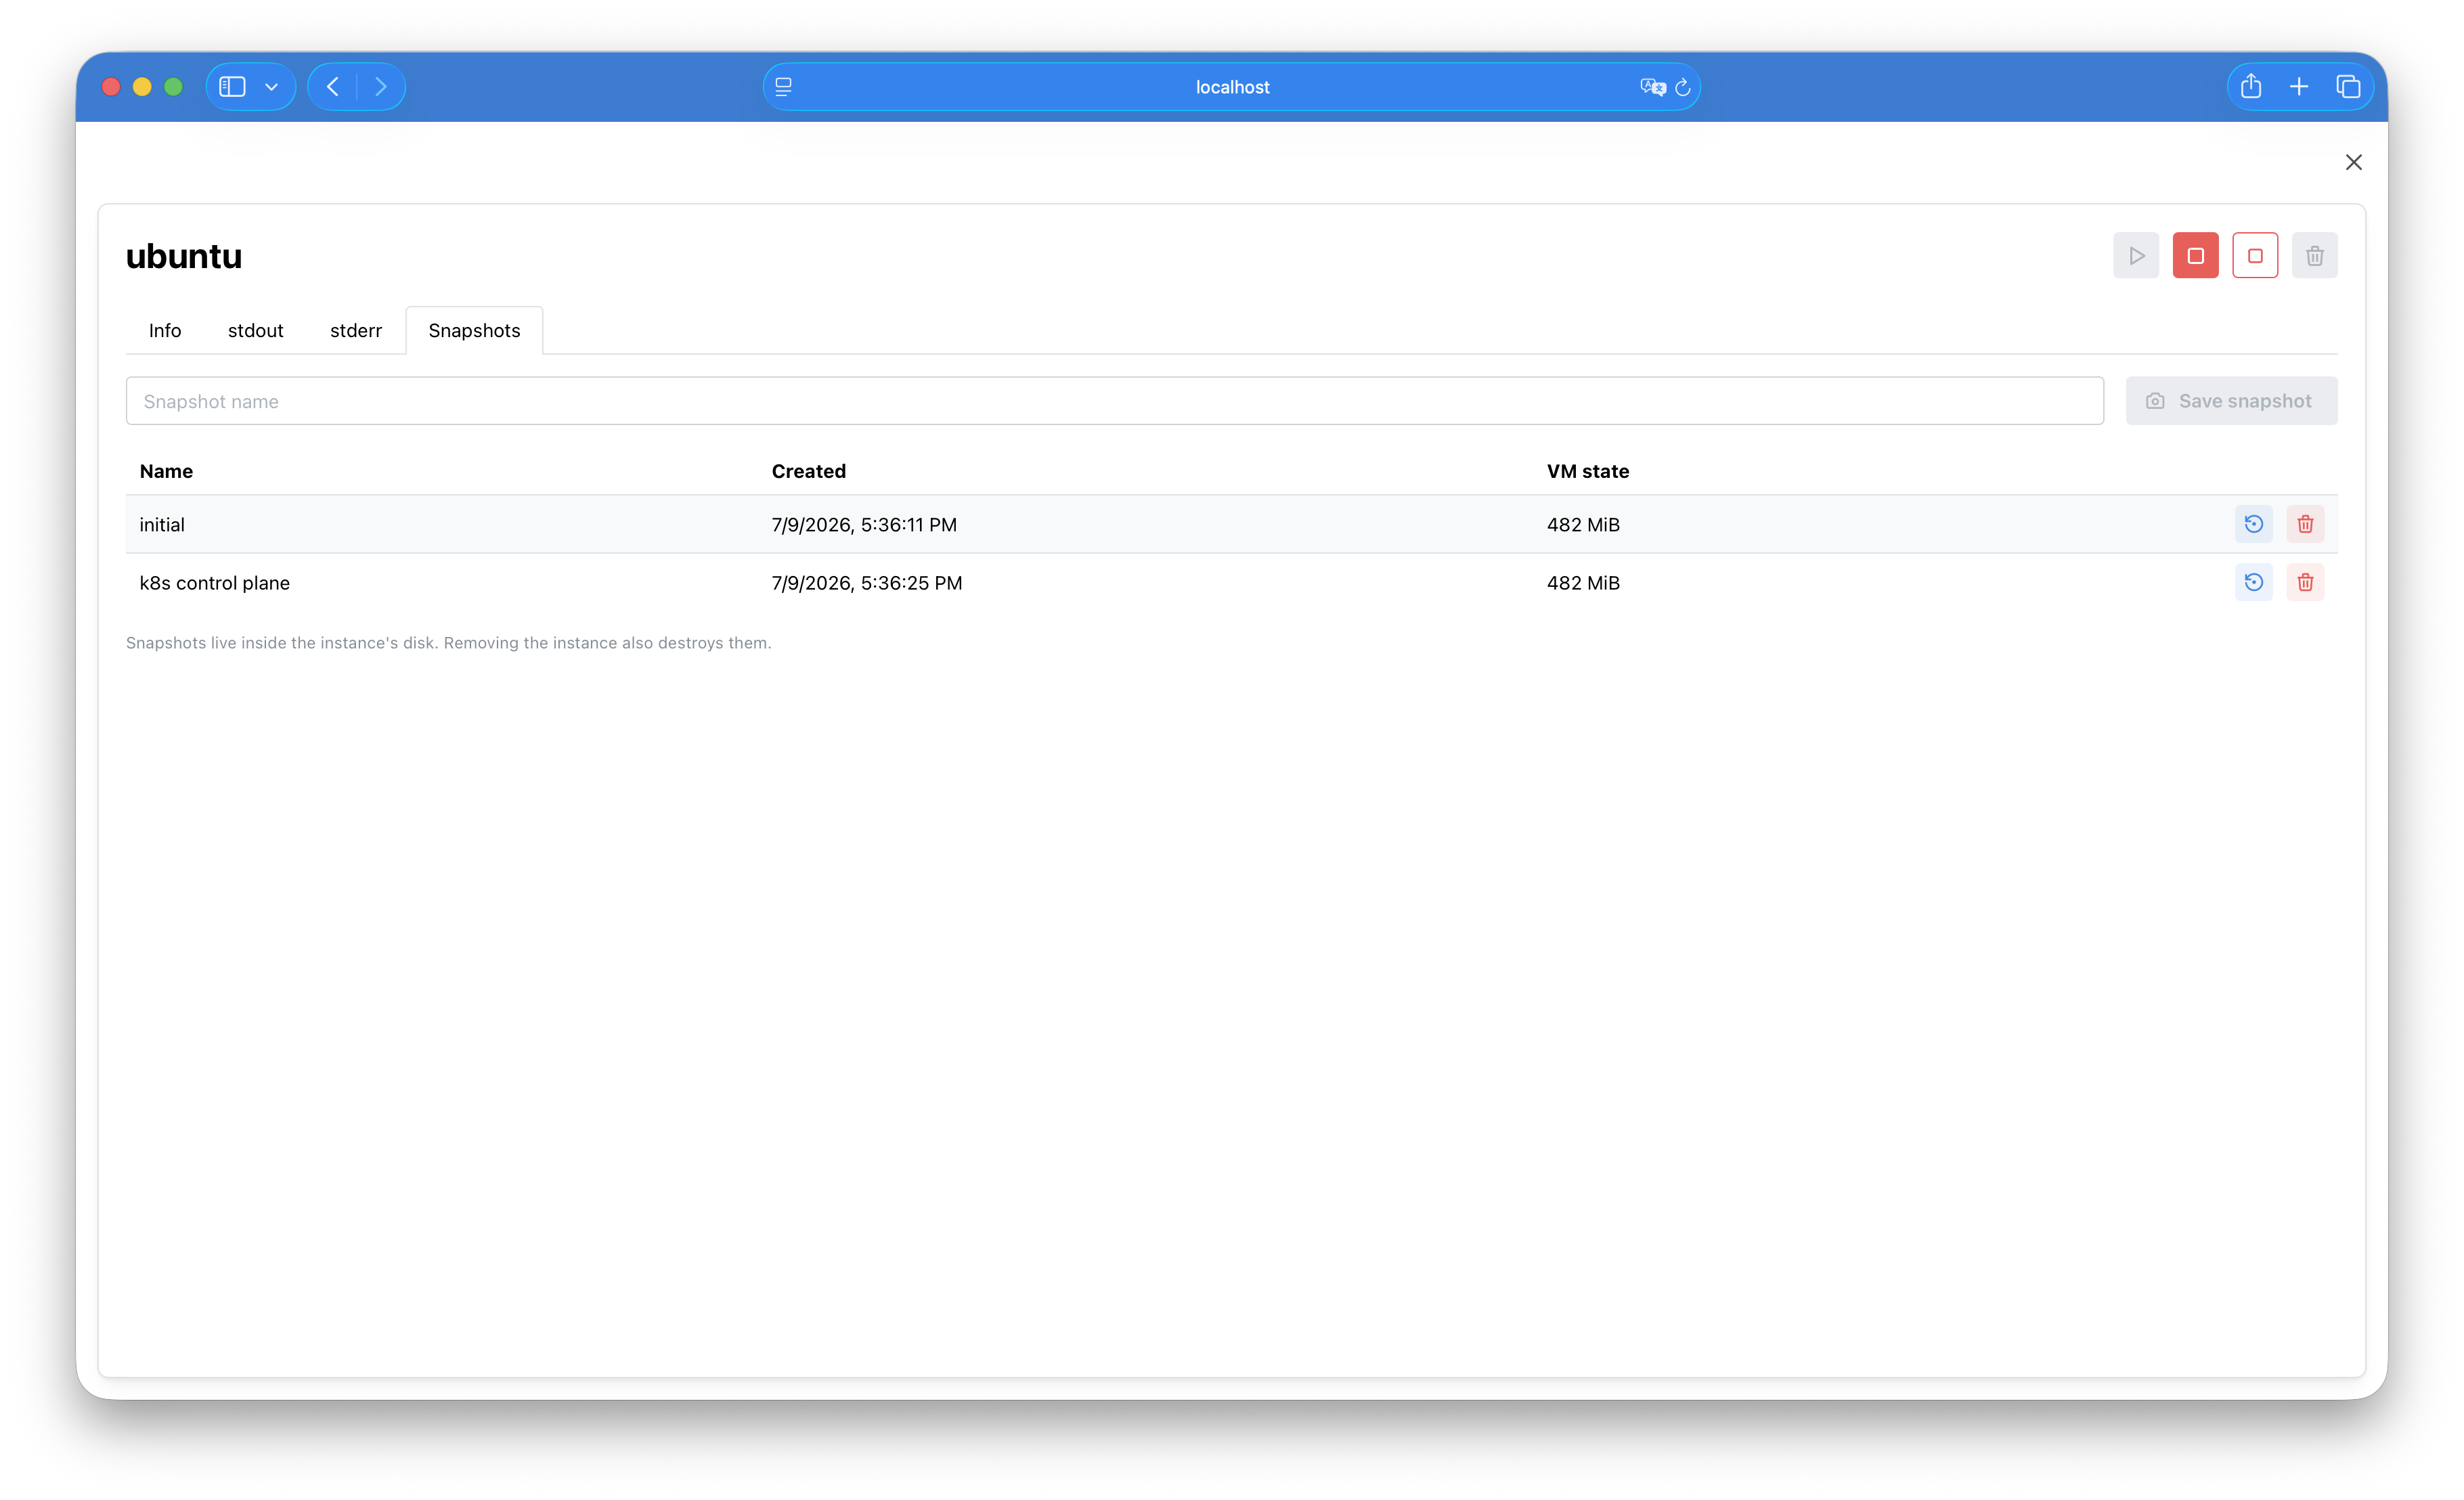Open the sidebar options dropdown chevron

pos(271,87)
